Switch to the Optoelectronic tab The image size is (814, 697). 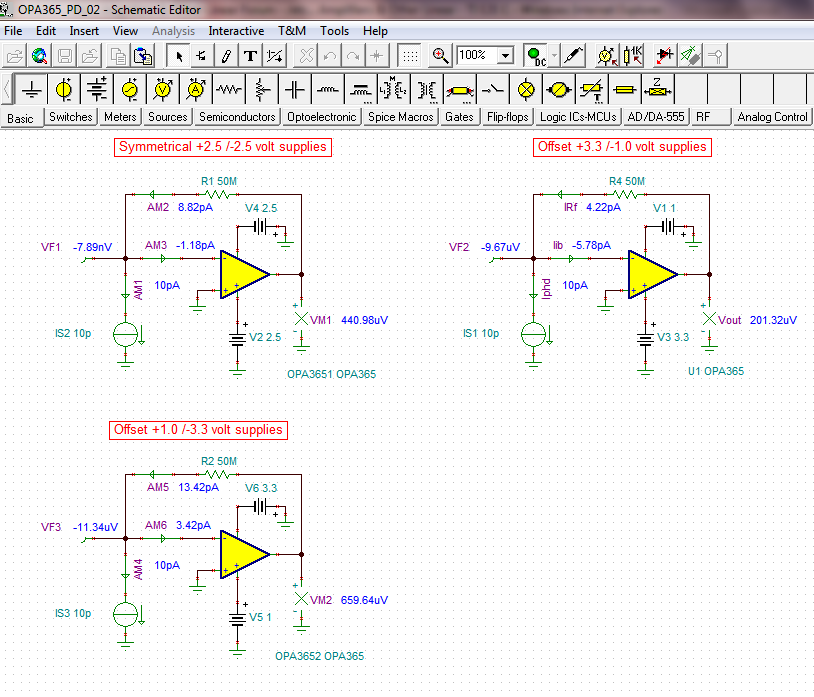coord(322,117)
